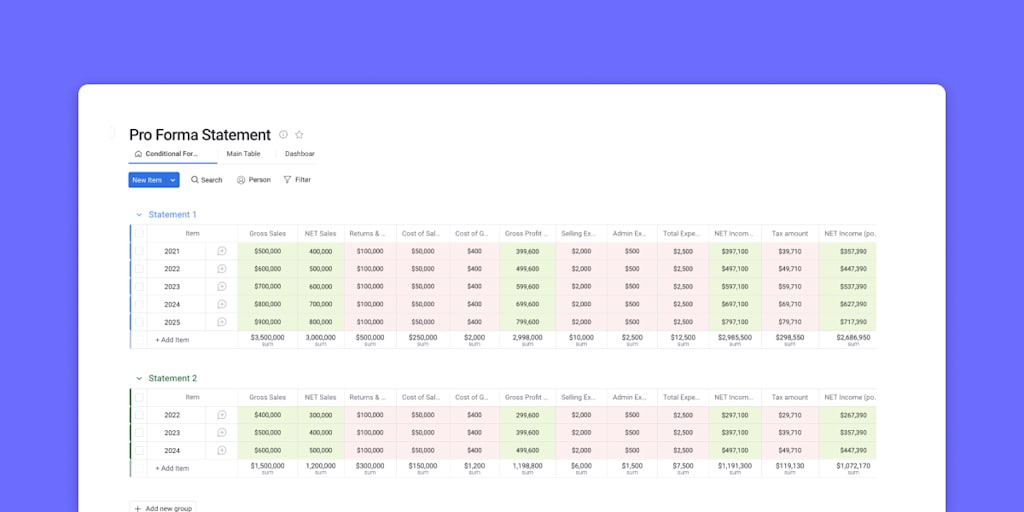
Task: Click the $298,550 Tax amount sum
Action: (x=790, y=338)
